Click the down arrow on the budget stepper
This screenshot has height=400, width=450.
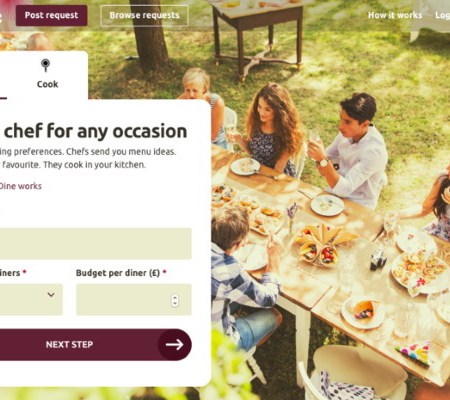point(175,304)
